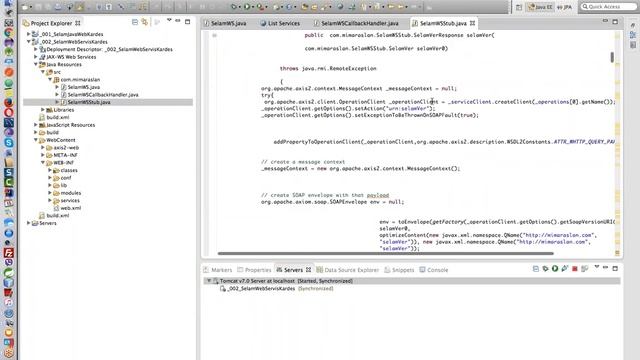Open Project Explorer view menu triangle
The height and width of the screenshot is (360, 640).
point(169,20)
